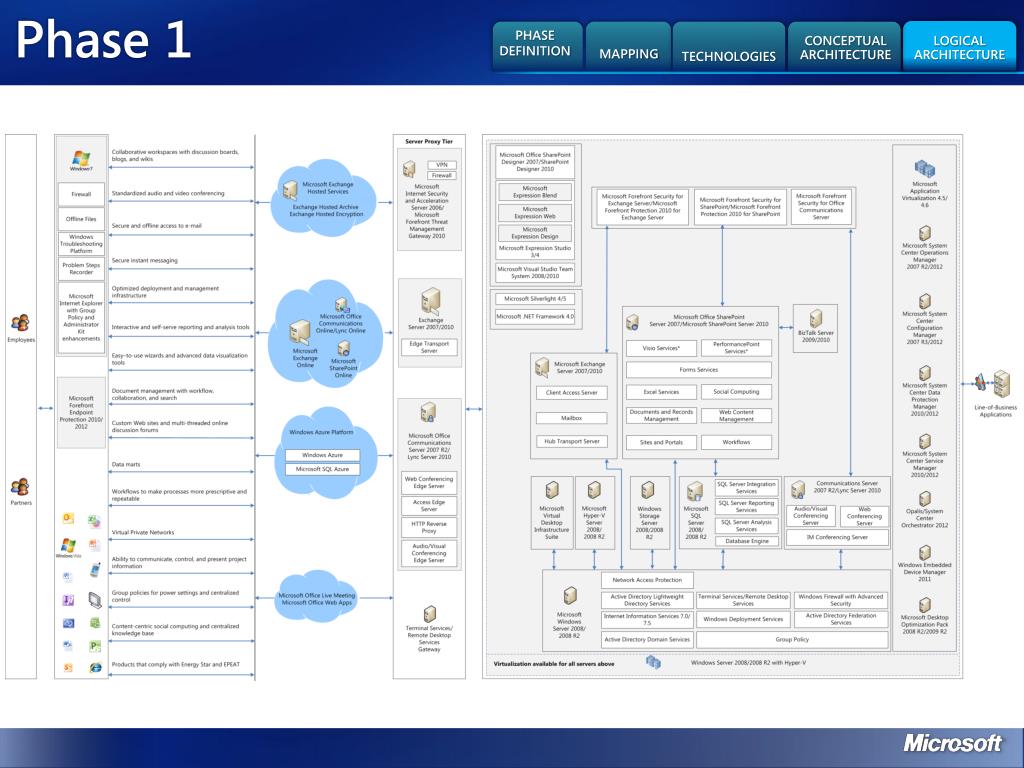Click the Virtual Desktop Infrastructure Suite icon
Image resolution: width=1024 pixels, height=768 pixels.
[x=552, y=491]
